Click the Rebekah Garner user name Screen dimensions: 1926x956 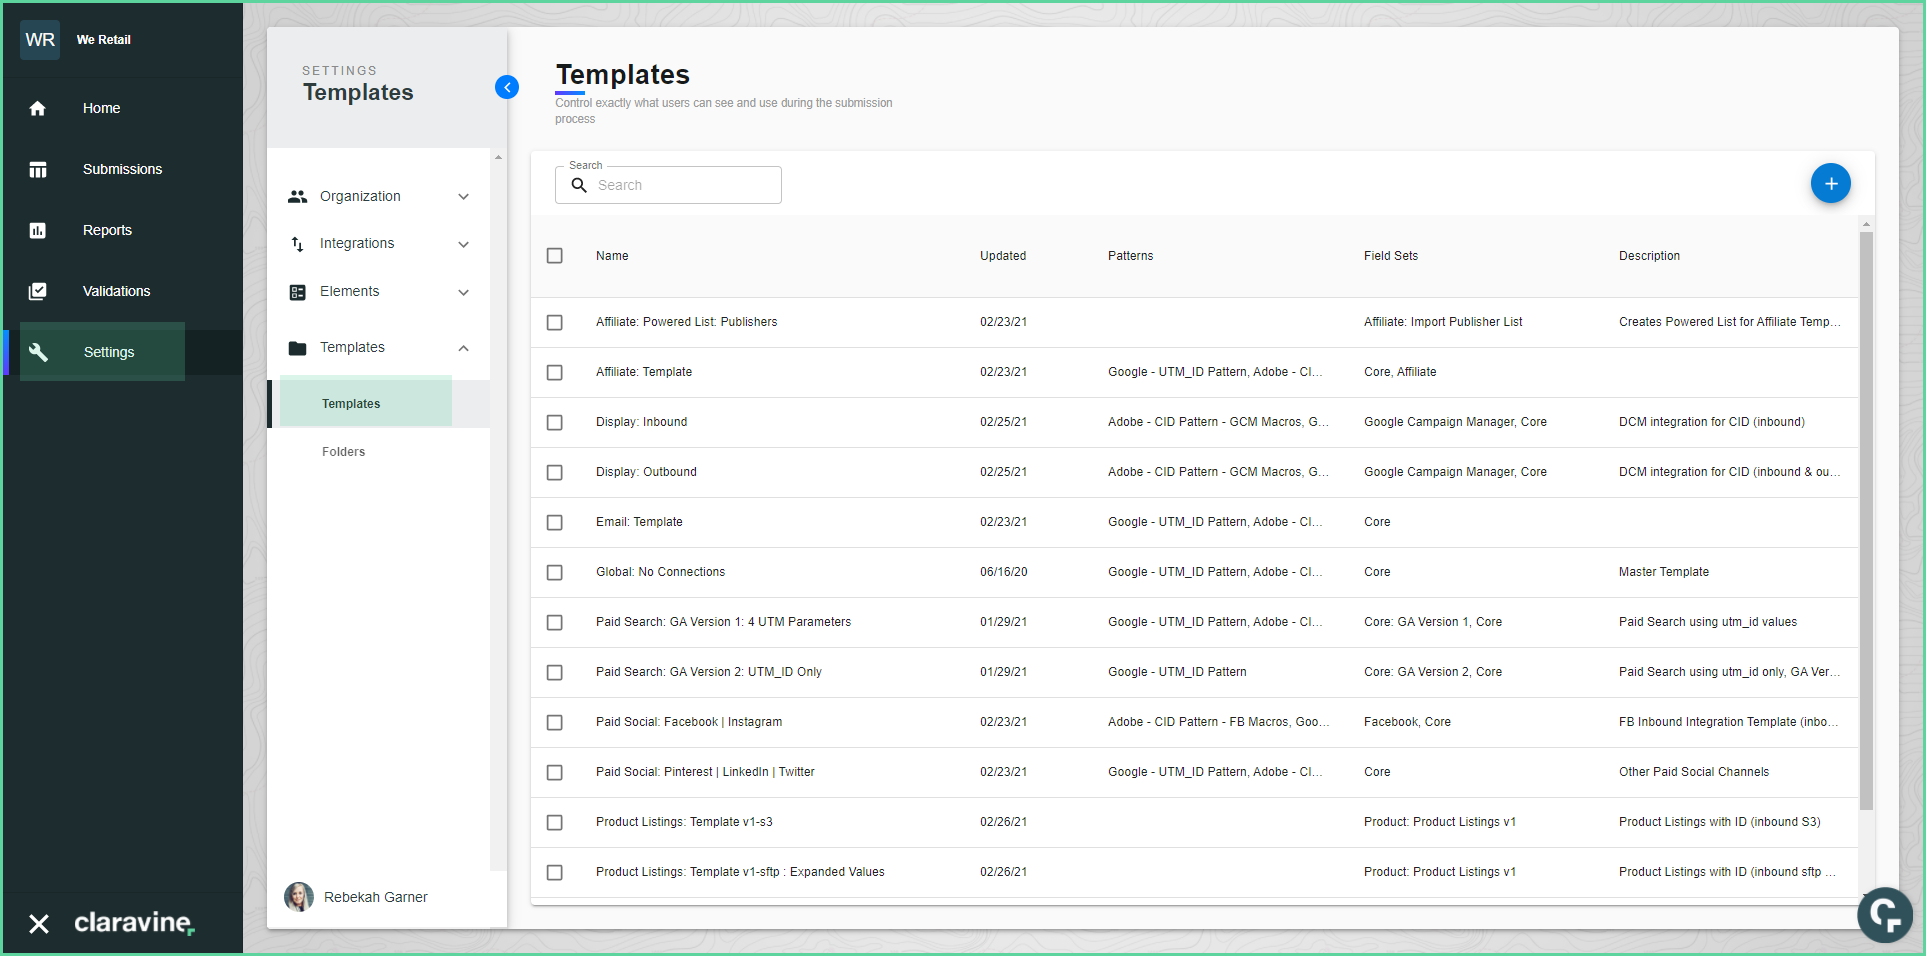click(375, 897)
